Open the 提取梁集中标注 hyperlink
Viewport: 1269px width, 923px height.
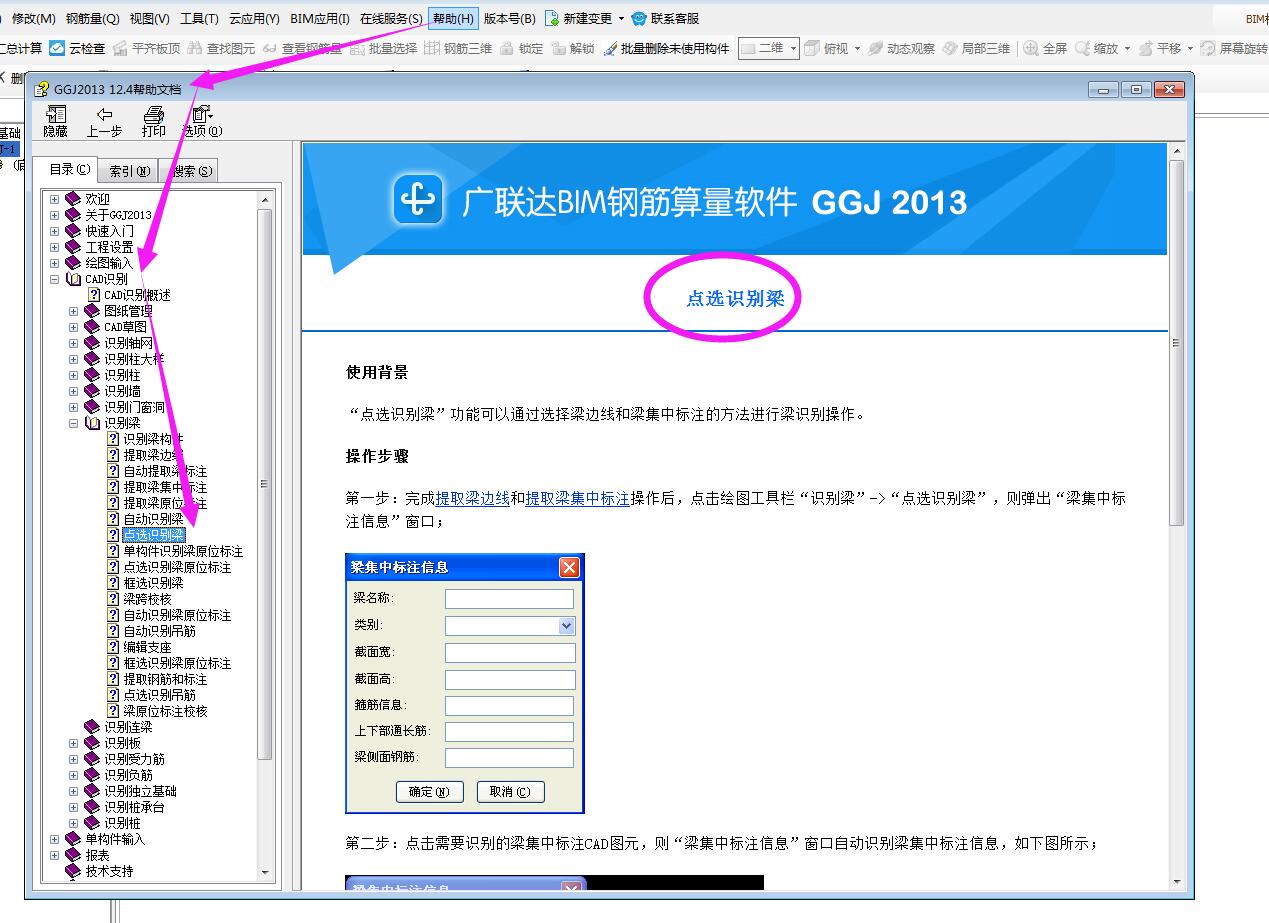point(577,498)
